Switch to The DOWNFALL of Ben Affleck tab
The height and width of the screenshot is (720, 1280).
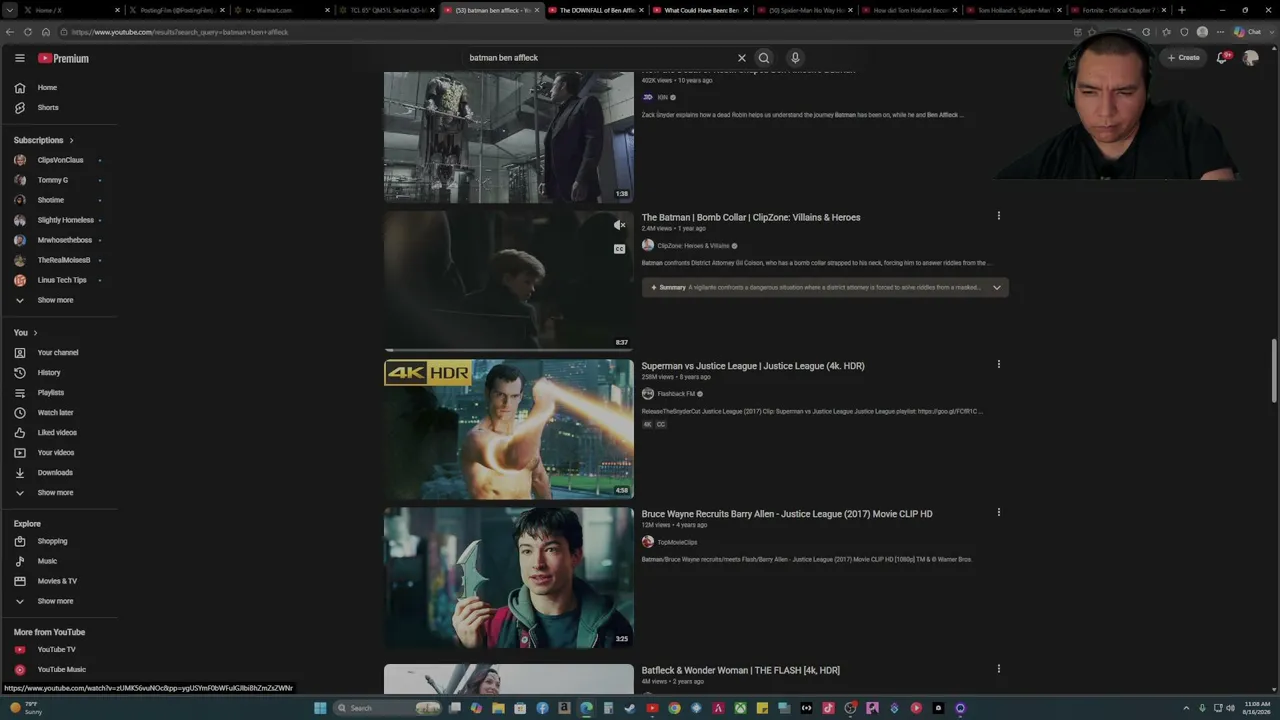click(x=596, y=10)
